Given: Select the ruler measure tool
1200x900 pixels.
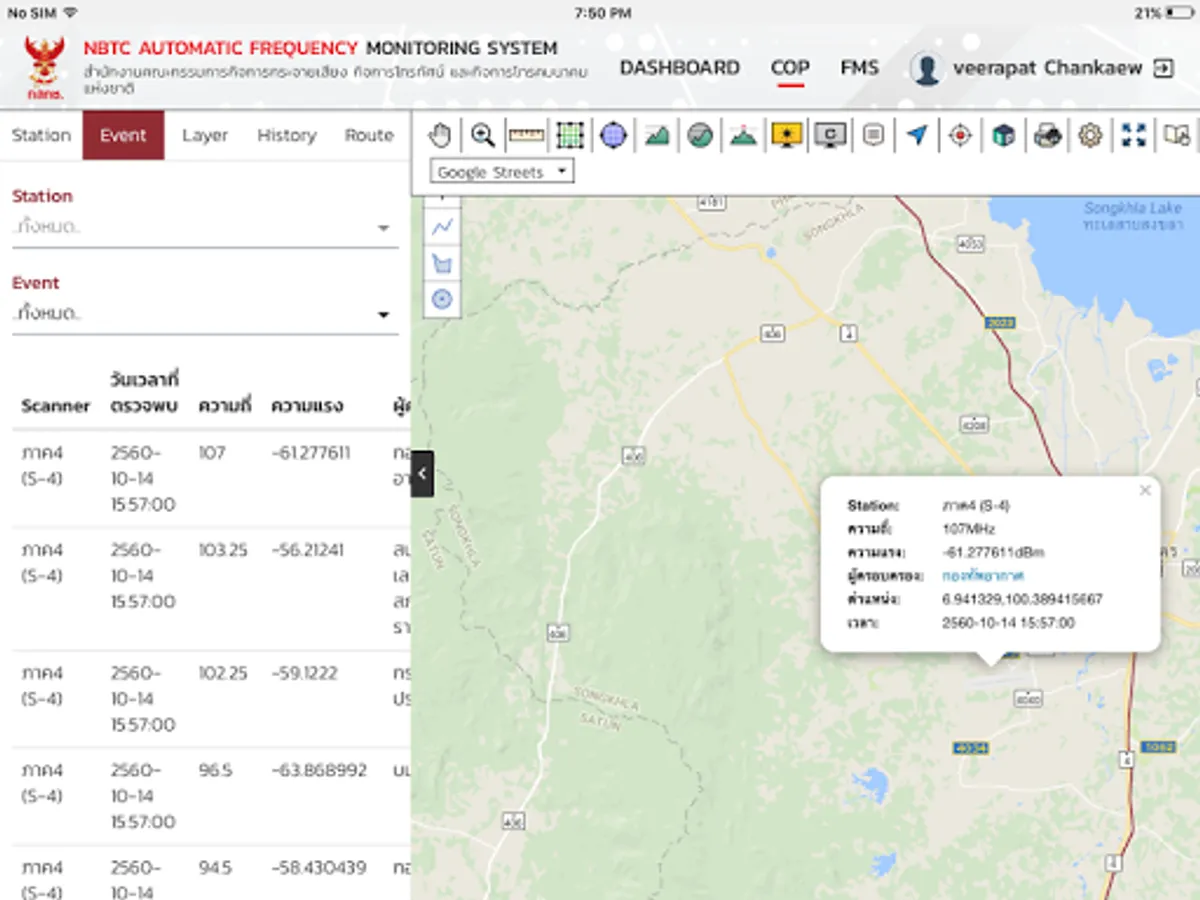Looking at the screenshot, I should pos(526,135).
